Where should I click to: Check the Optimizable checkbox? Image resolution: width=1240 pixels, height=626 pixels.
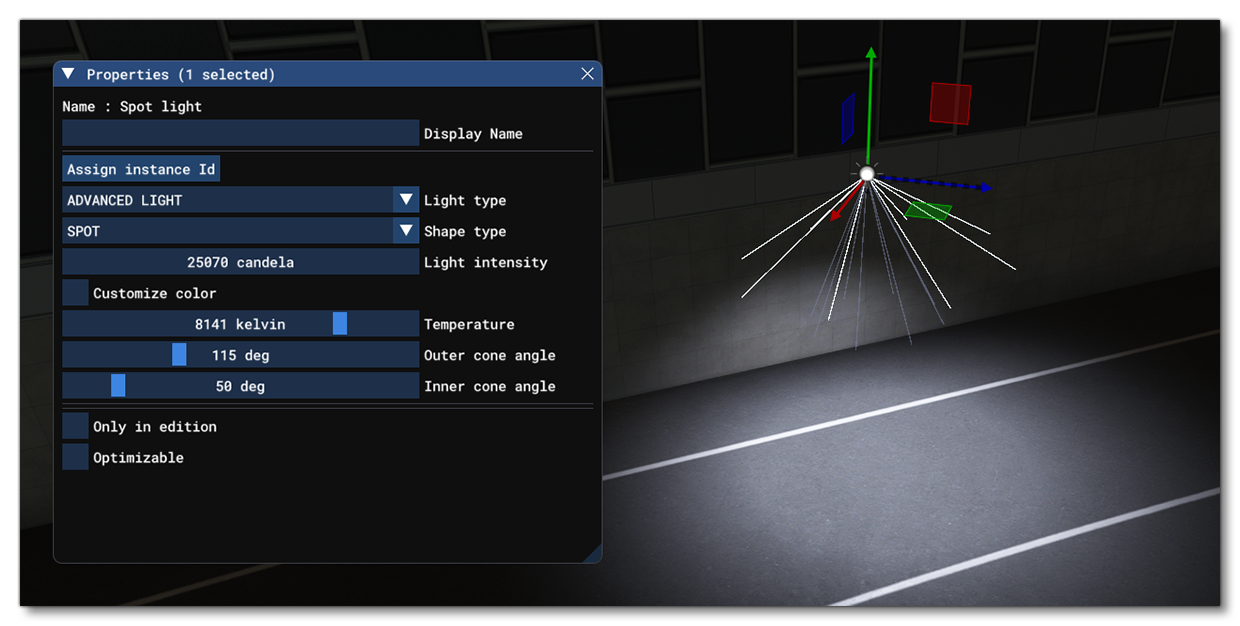tap(74, 456)
